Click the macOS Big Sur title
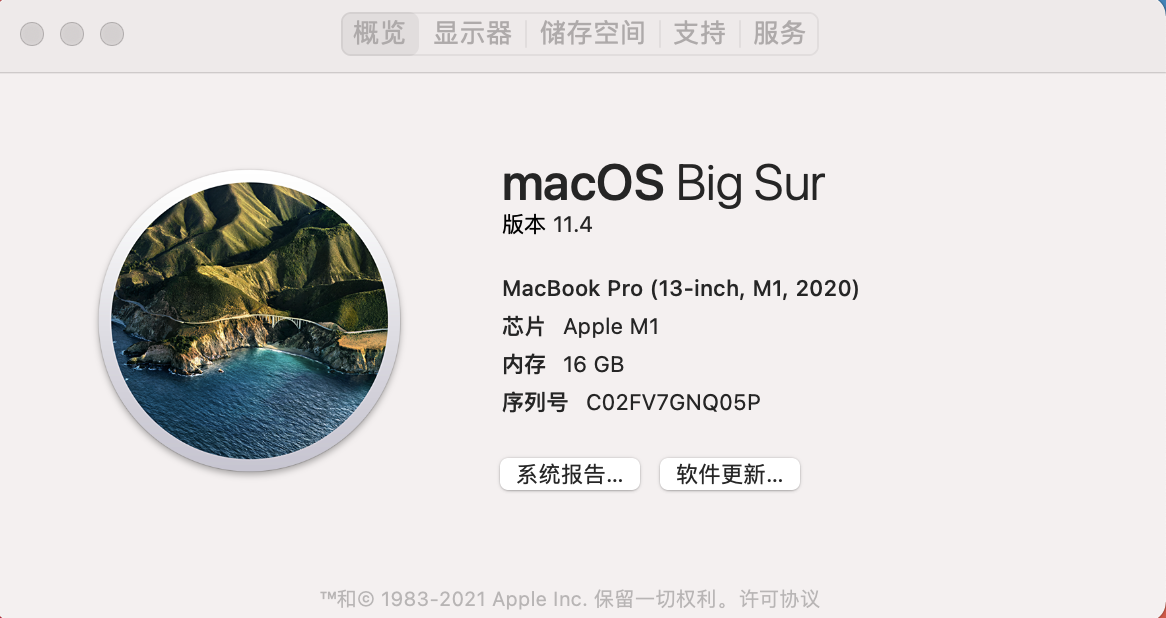The image size is (1166, 618). click(663, 184)
